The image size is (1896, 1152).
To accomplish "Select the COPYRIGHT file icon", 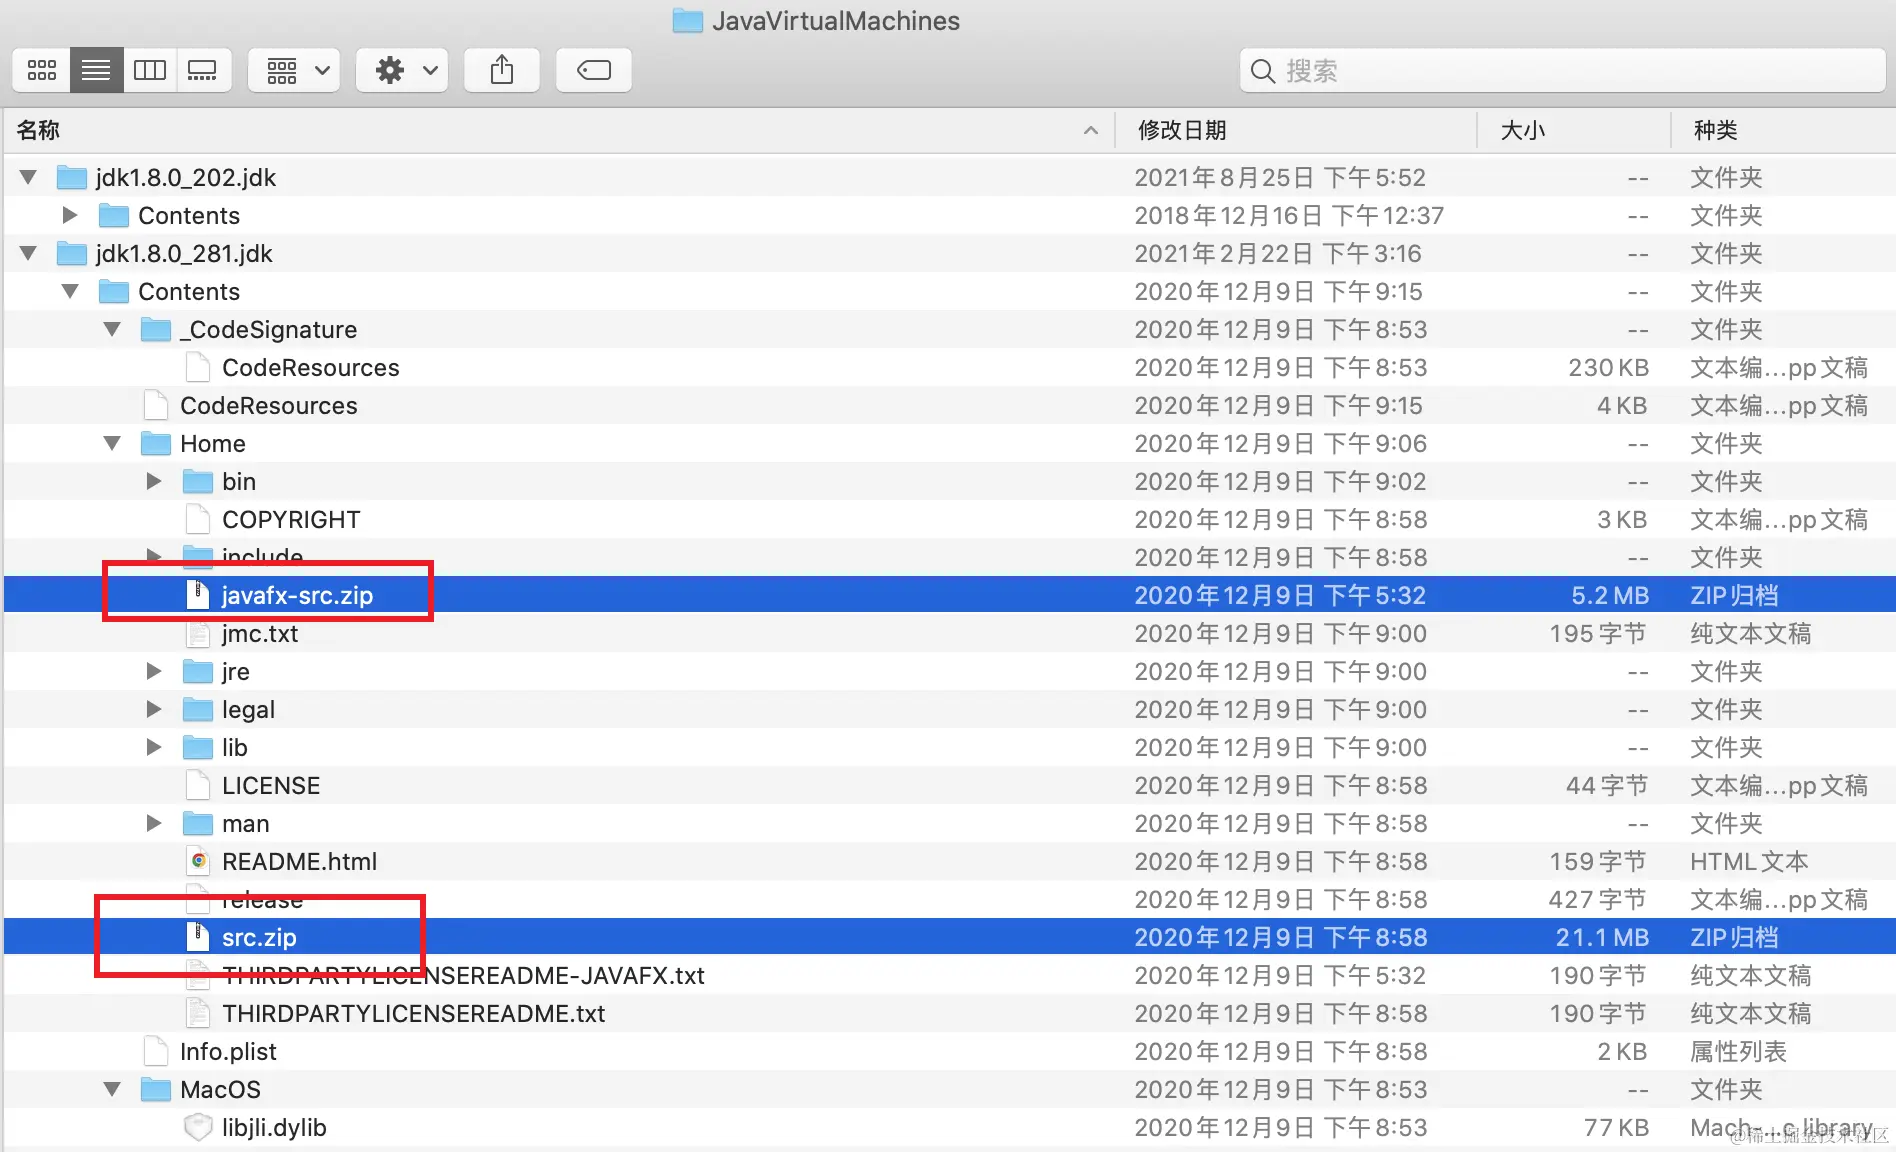I will (x=198, y=519).
